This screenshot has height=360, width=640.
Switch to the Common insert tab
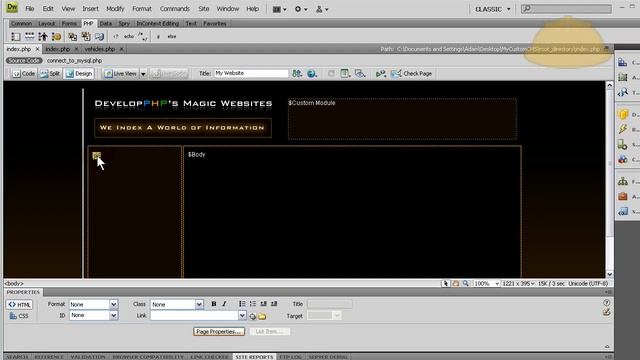pyautogui.click(x=21, y=24)
